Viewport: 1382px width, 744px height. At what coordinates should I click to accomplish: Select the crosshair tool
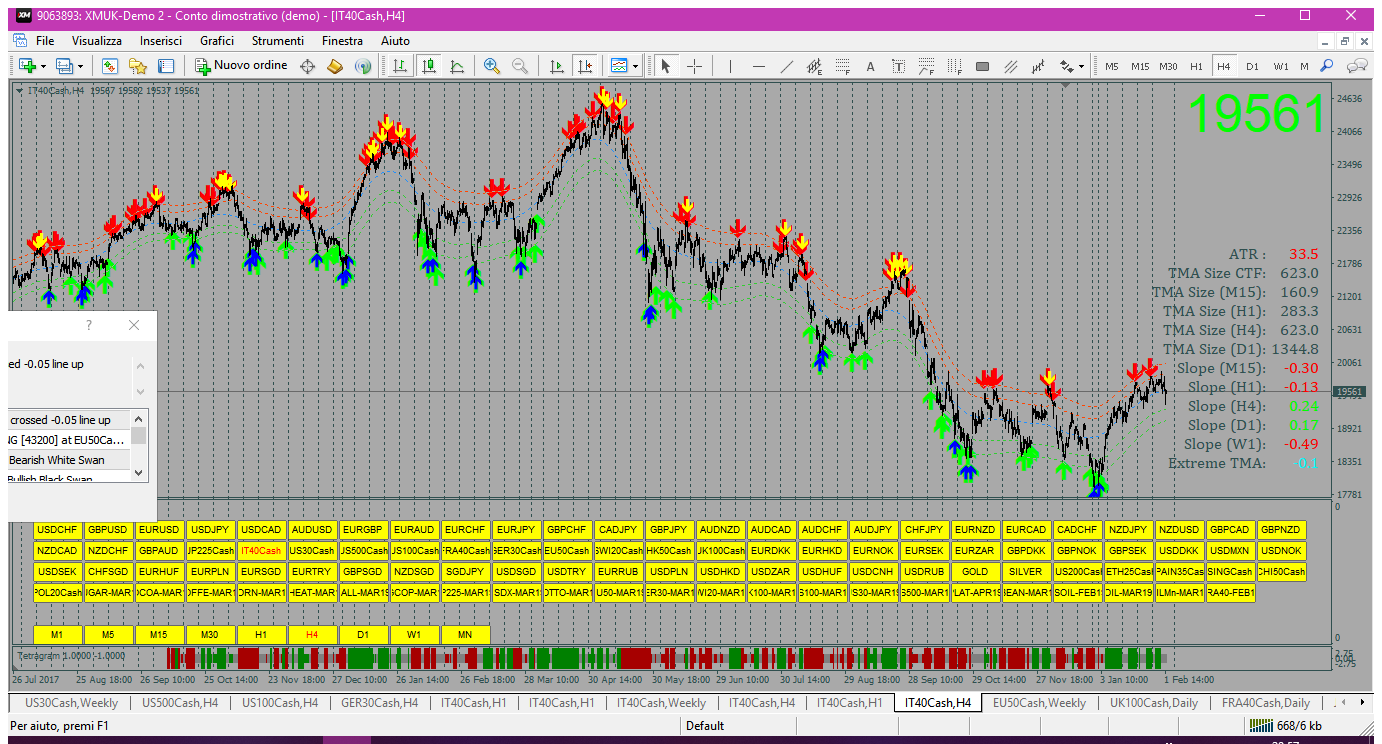point(694,66)
